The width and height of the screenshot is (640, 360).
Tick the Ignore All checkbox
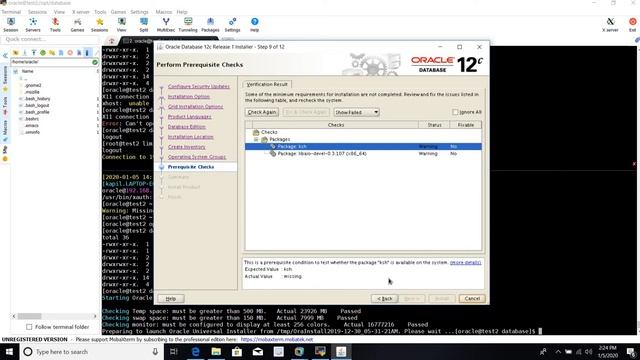(455, 112)
